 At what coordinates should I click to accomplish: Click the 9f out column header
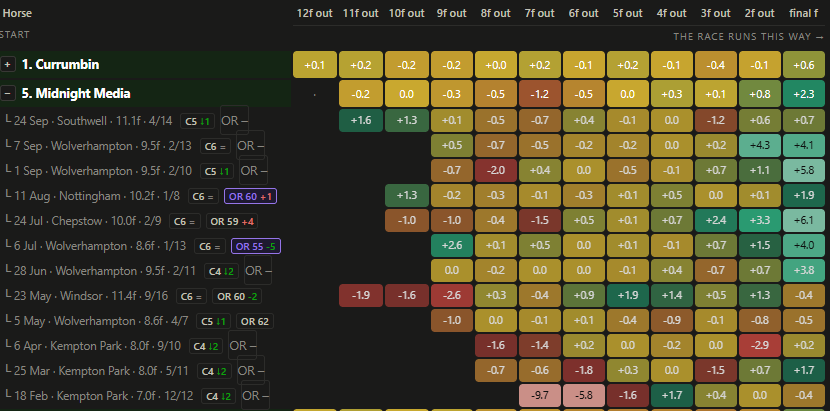pyautogui.click(x=453, y=13)
